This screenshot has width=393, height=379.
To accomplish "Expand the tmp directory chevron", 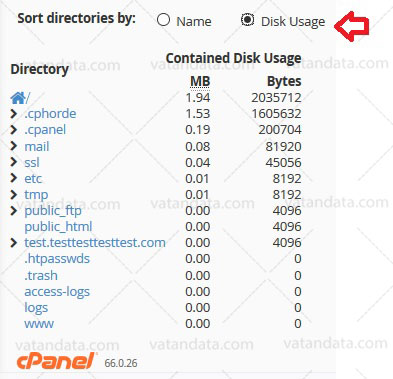I will pyautogui.click(x=13, y=194).
